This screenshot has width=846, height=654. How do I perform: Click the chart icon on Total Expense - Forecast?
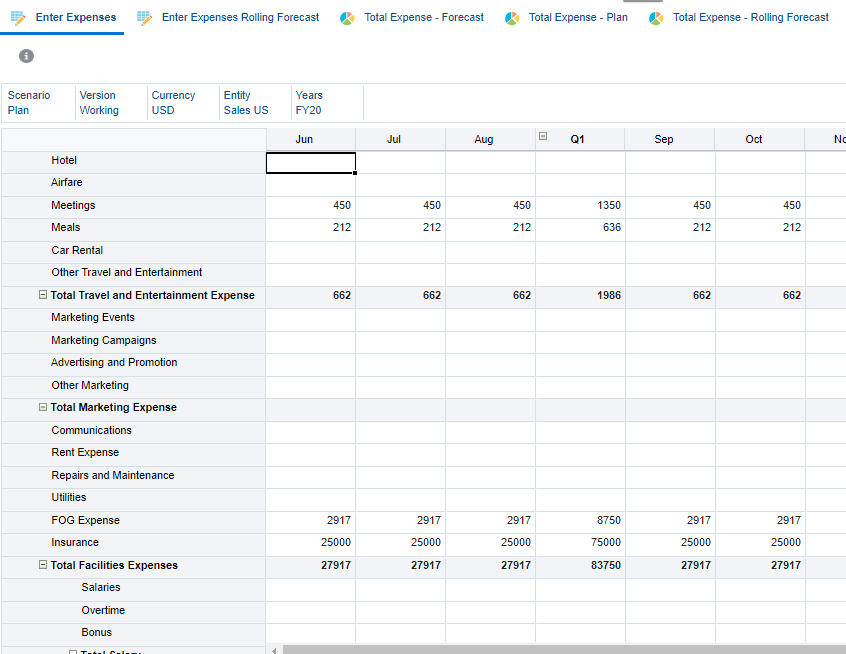[x=348, y=17]
